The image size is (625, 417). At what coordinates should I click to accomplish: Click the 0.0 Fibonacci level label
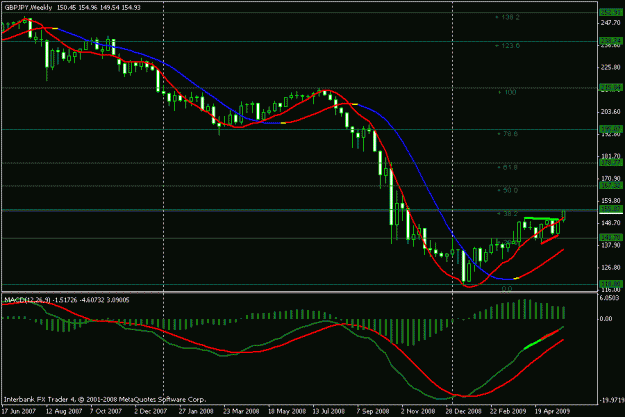click(x=507, y=289)
